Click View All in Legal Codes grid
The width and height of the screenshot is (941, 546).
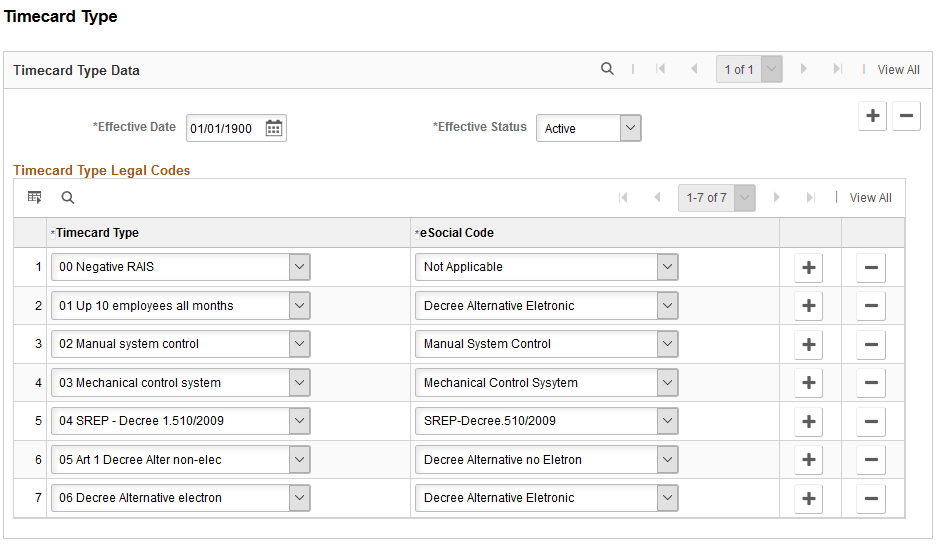pos(870,197)
